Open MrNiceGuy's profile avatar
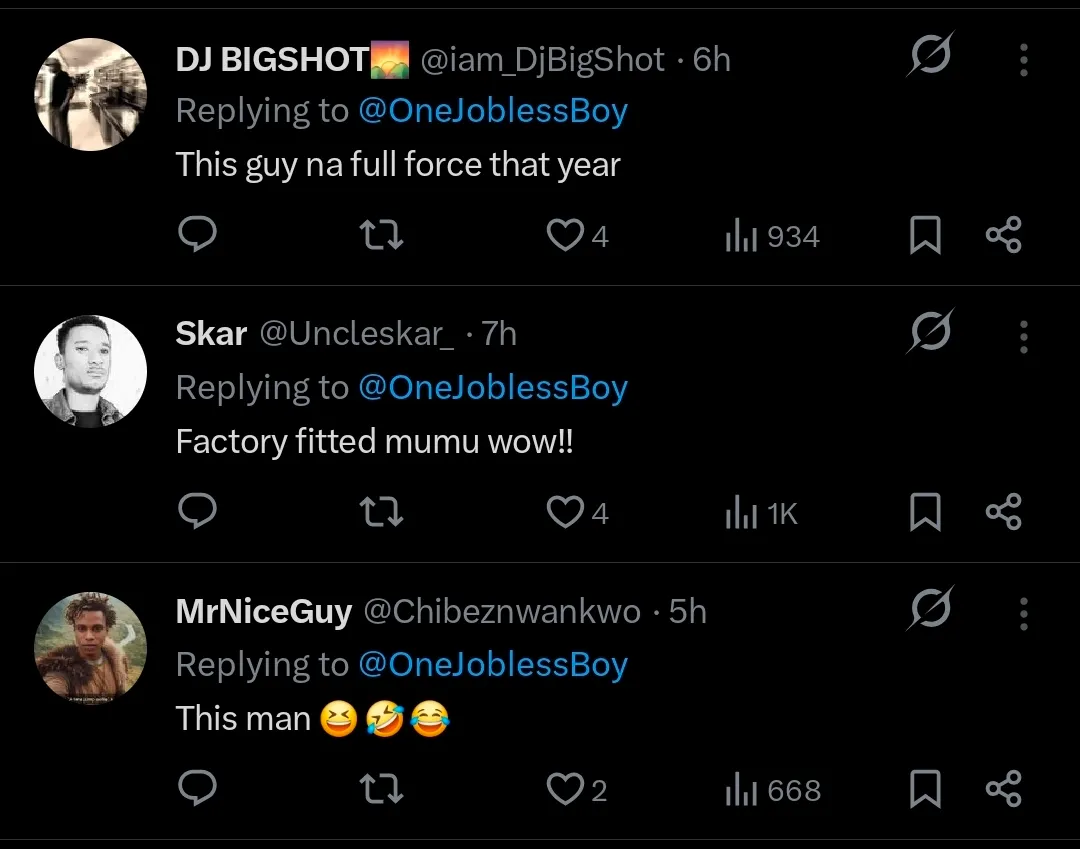The height and width of the screenshot is (849, 1080). [90, 647]
